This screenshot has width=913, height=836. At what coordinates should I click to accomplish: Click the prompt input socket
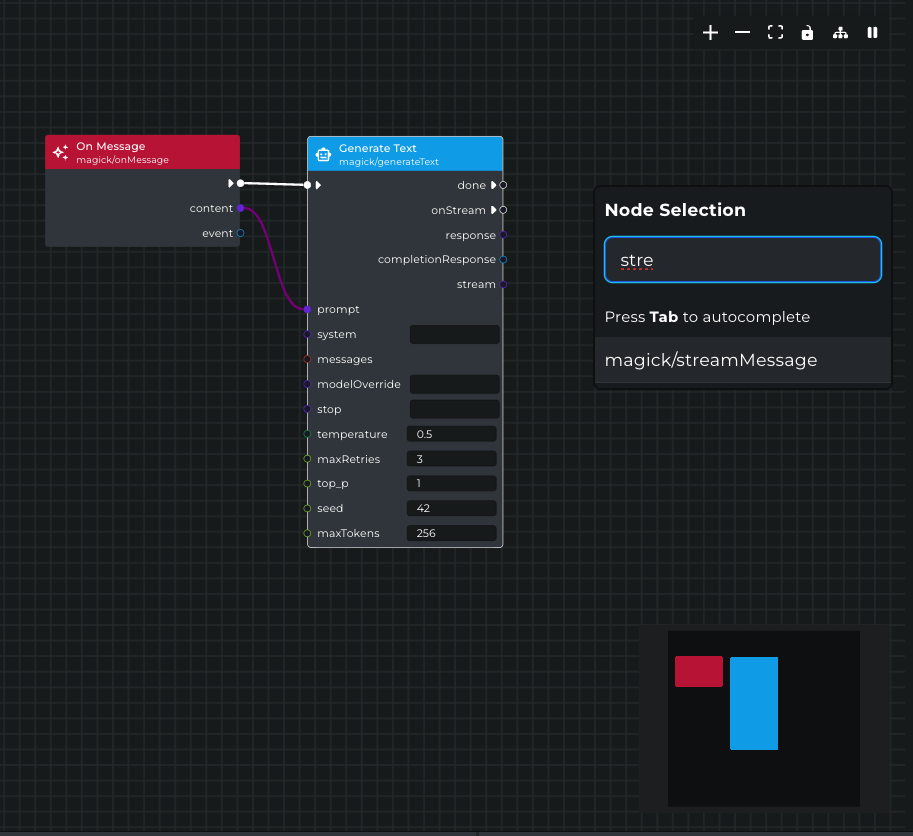[x=309, y=309]
